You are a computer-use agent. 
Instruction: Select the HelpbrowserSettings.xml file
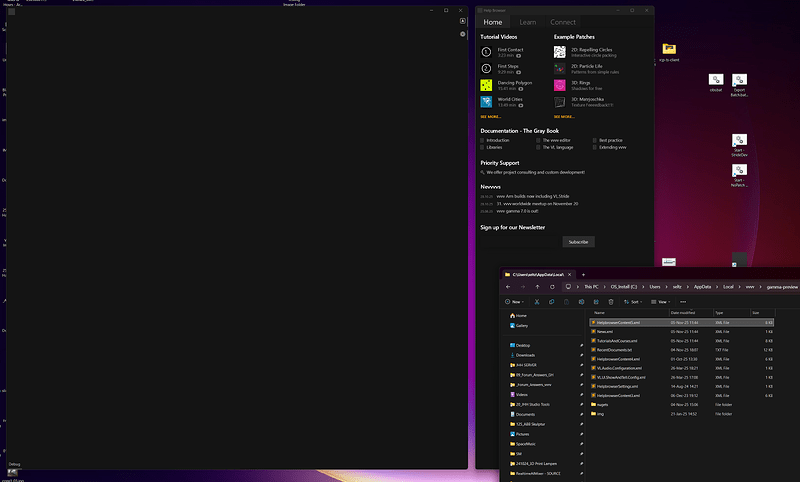point(617,385)
